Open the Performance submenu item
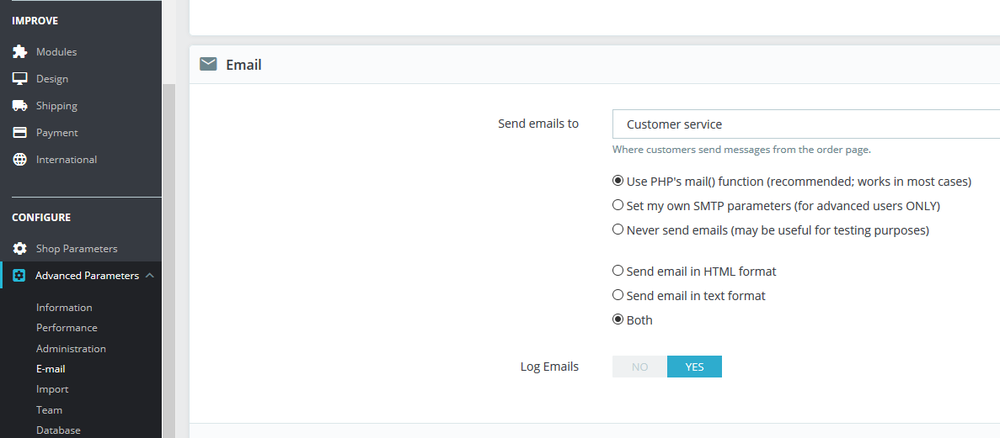 pos(67,328)
